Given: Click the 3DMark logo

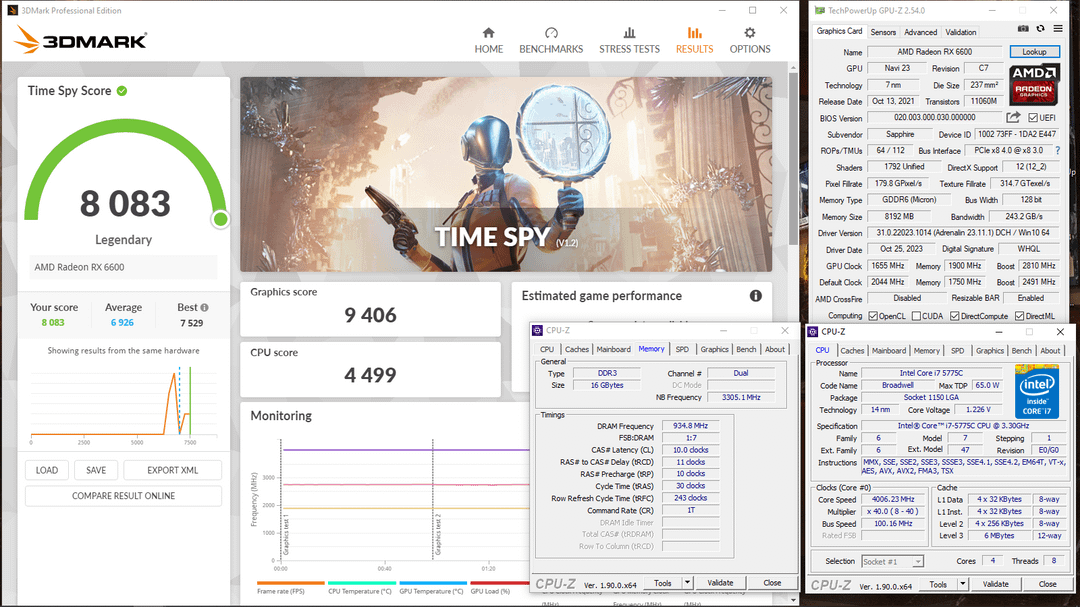Looking at the screenshot, I should (80, 40).
